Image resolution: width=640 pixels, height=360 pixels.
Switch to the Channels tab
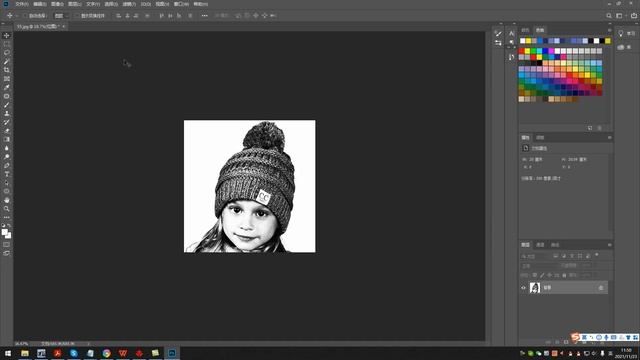[540, 245]
